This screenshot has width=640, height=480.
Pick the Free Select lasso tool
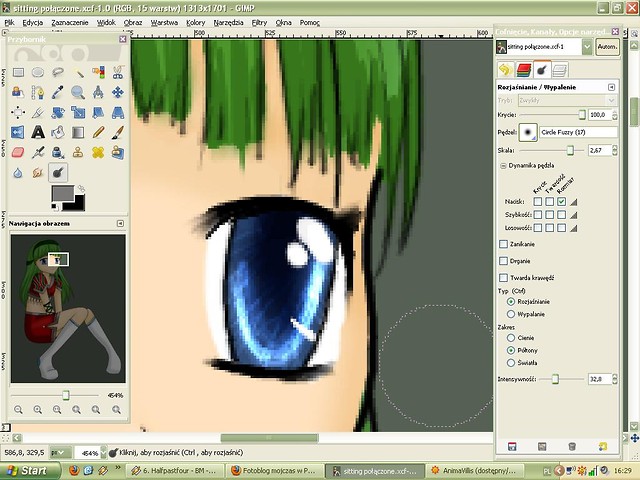tap(58, 73)
